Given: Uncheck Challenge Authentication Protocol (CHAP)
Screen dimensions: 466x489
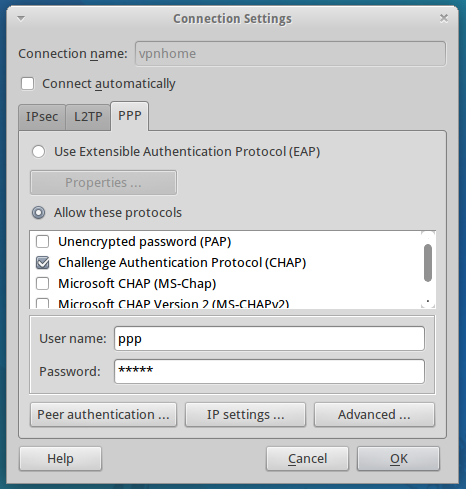Looking at the screenshot, I should click(43, 263).
